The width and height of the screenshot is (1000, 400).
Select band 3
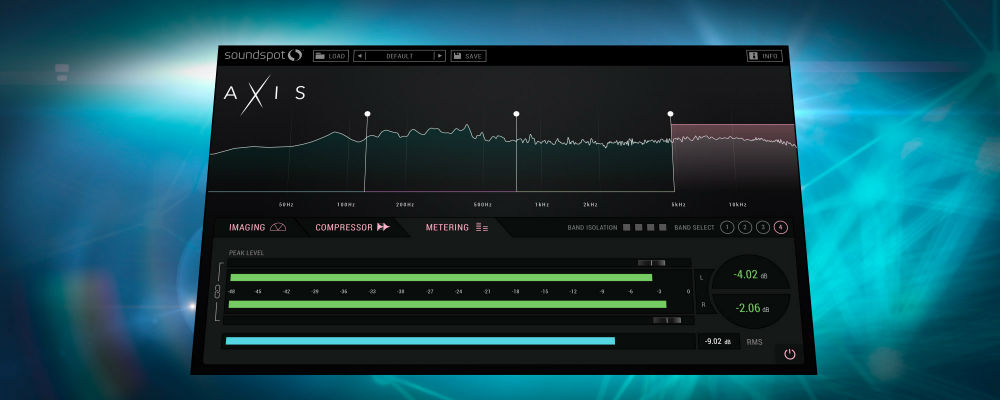(763, 227)
